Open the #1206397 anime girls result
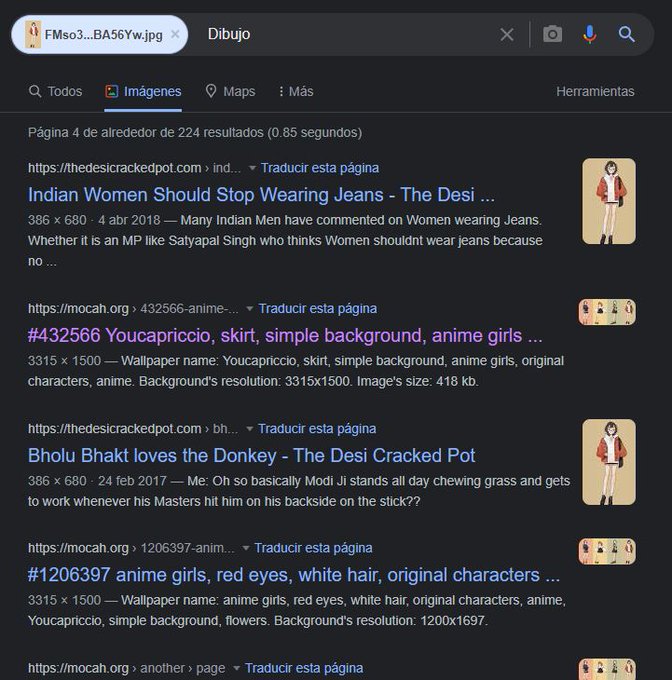 [294, 575]
